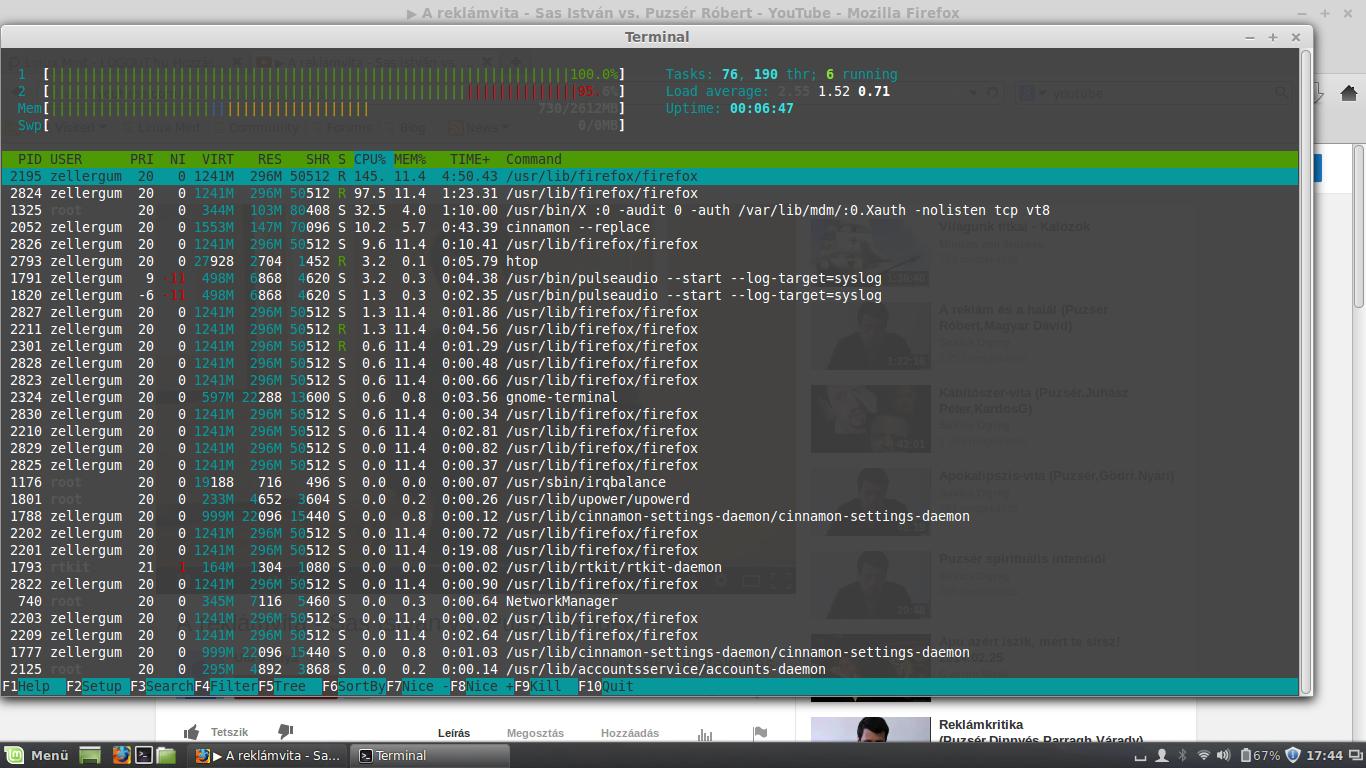Screen dimensions: 1366x768
Task: Open the Bluetooth tray icon
Action: tap(1181, 755)
